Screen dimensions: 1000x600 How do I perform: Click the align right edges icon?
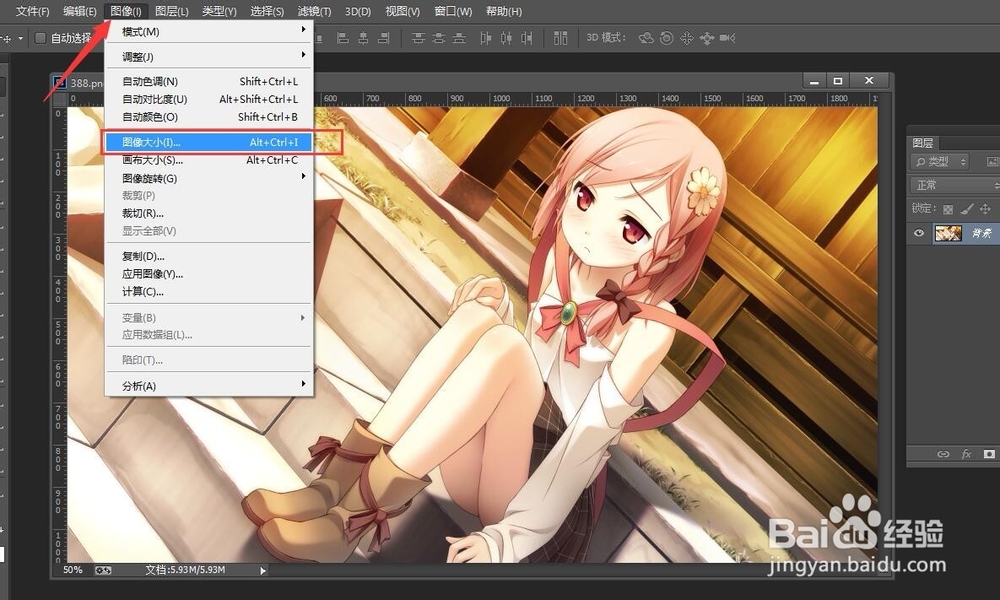(383, 38)
